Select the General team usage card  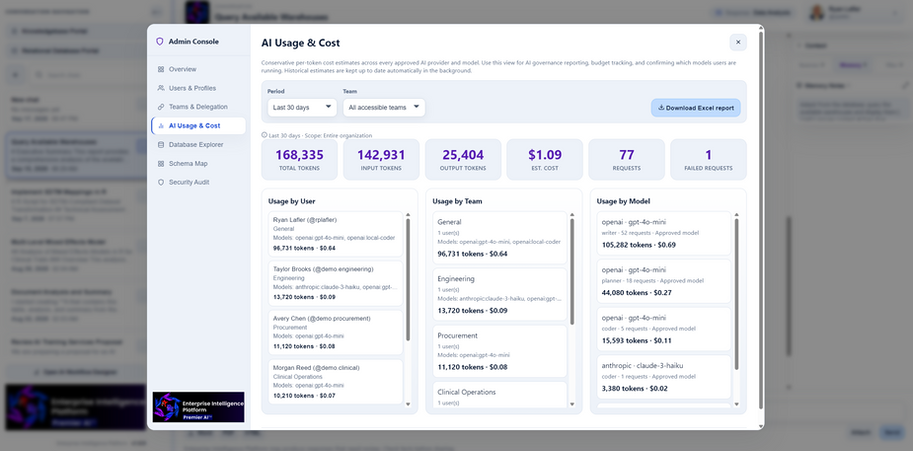click(500, 237)
